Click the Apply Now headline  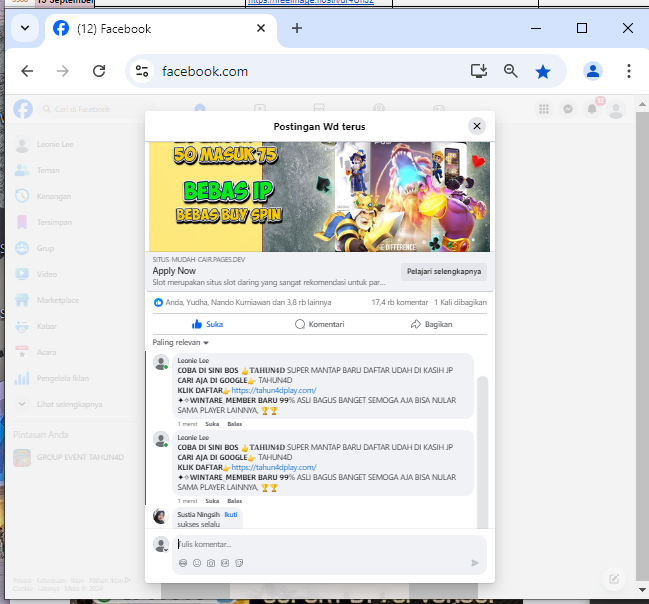[174, 271]
